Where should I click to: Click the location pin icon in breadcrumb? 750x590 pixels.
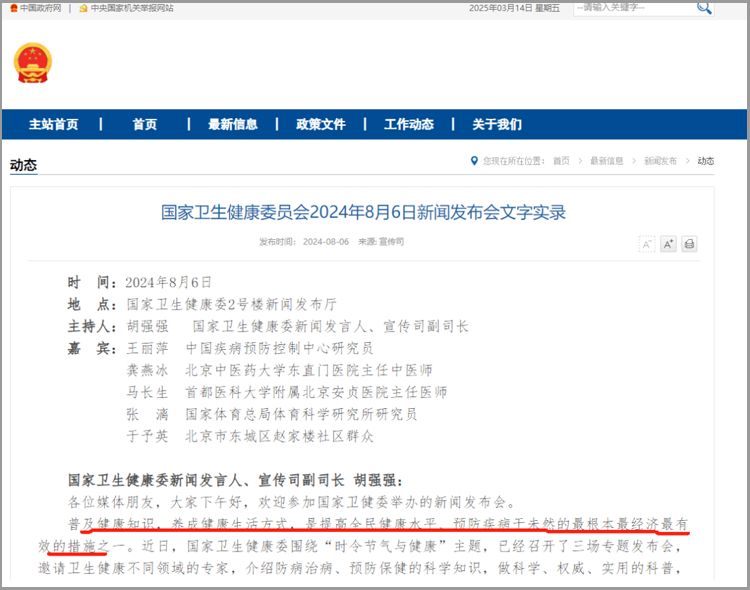[x=474, y=161]
